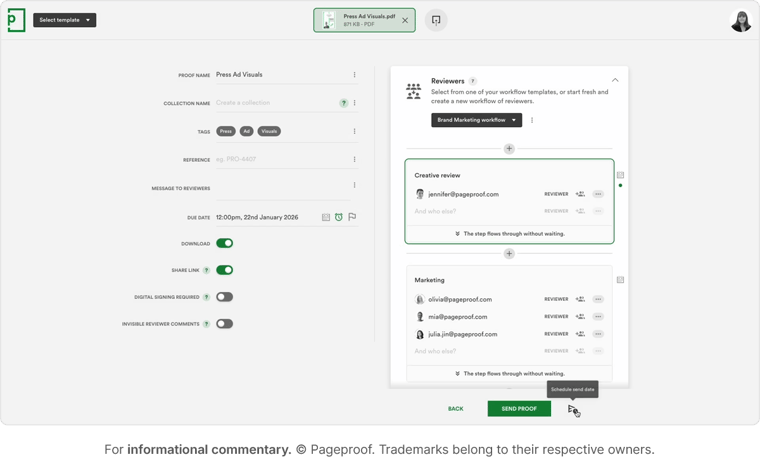Viewport: 760px width, 457px height.
Task: Click the Send Proof button
Action: click(519, 409)
